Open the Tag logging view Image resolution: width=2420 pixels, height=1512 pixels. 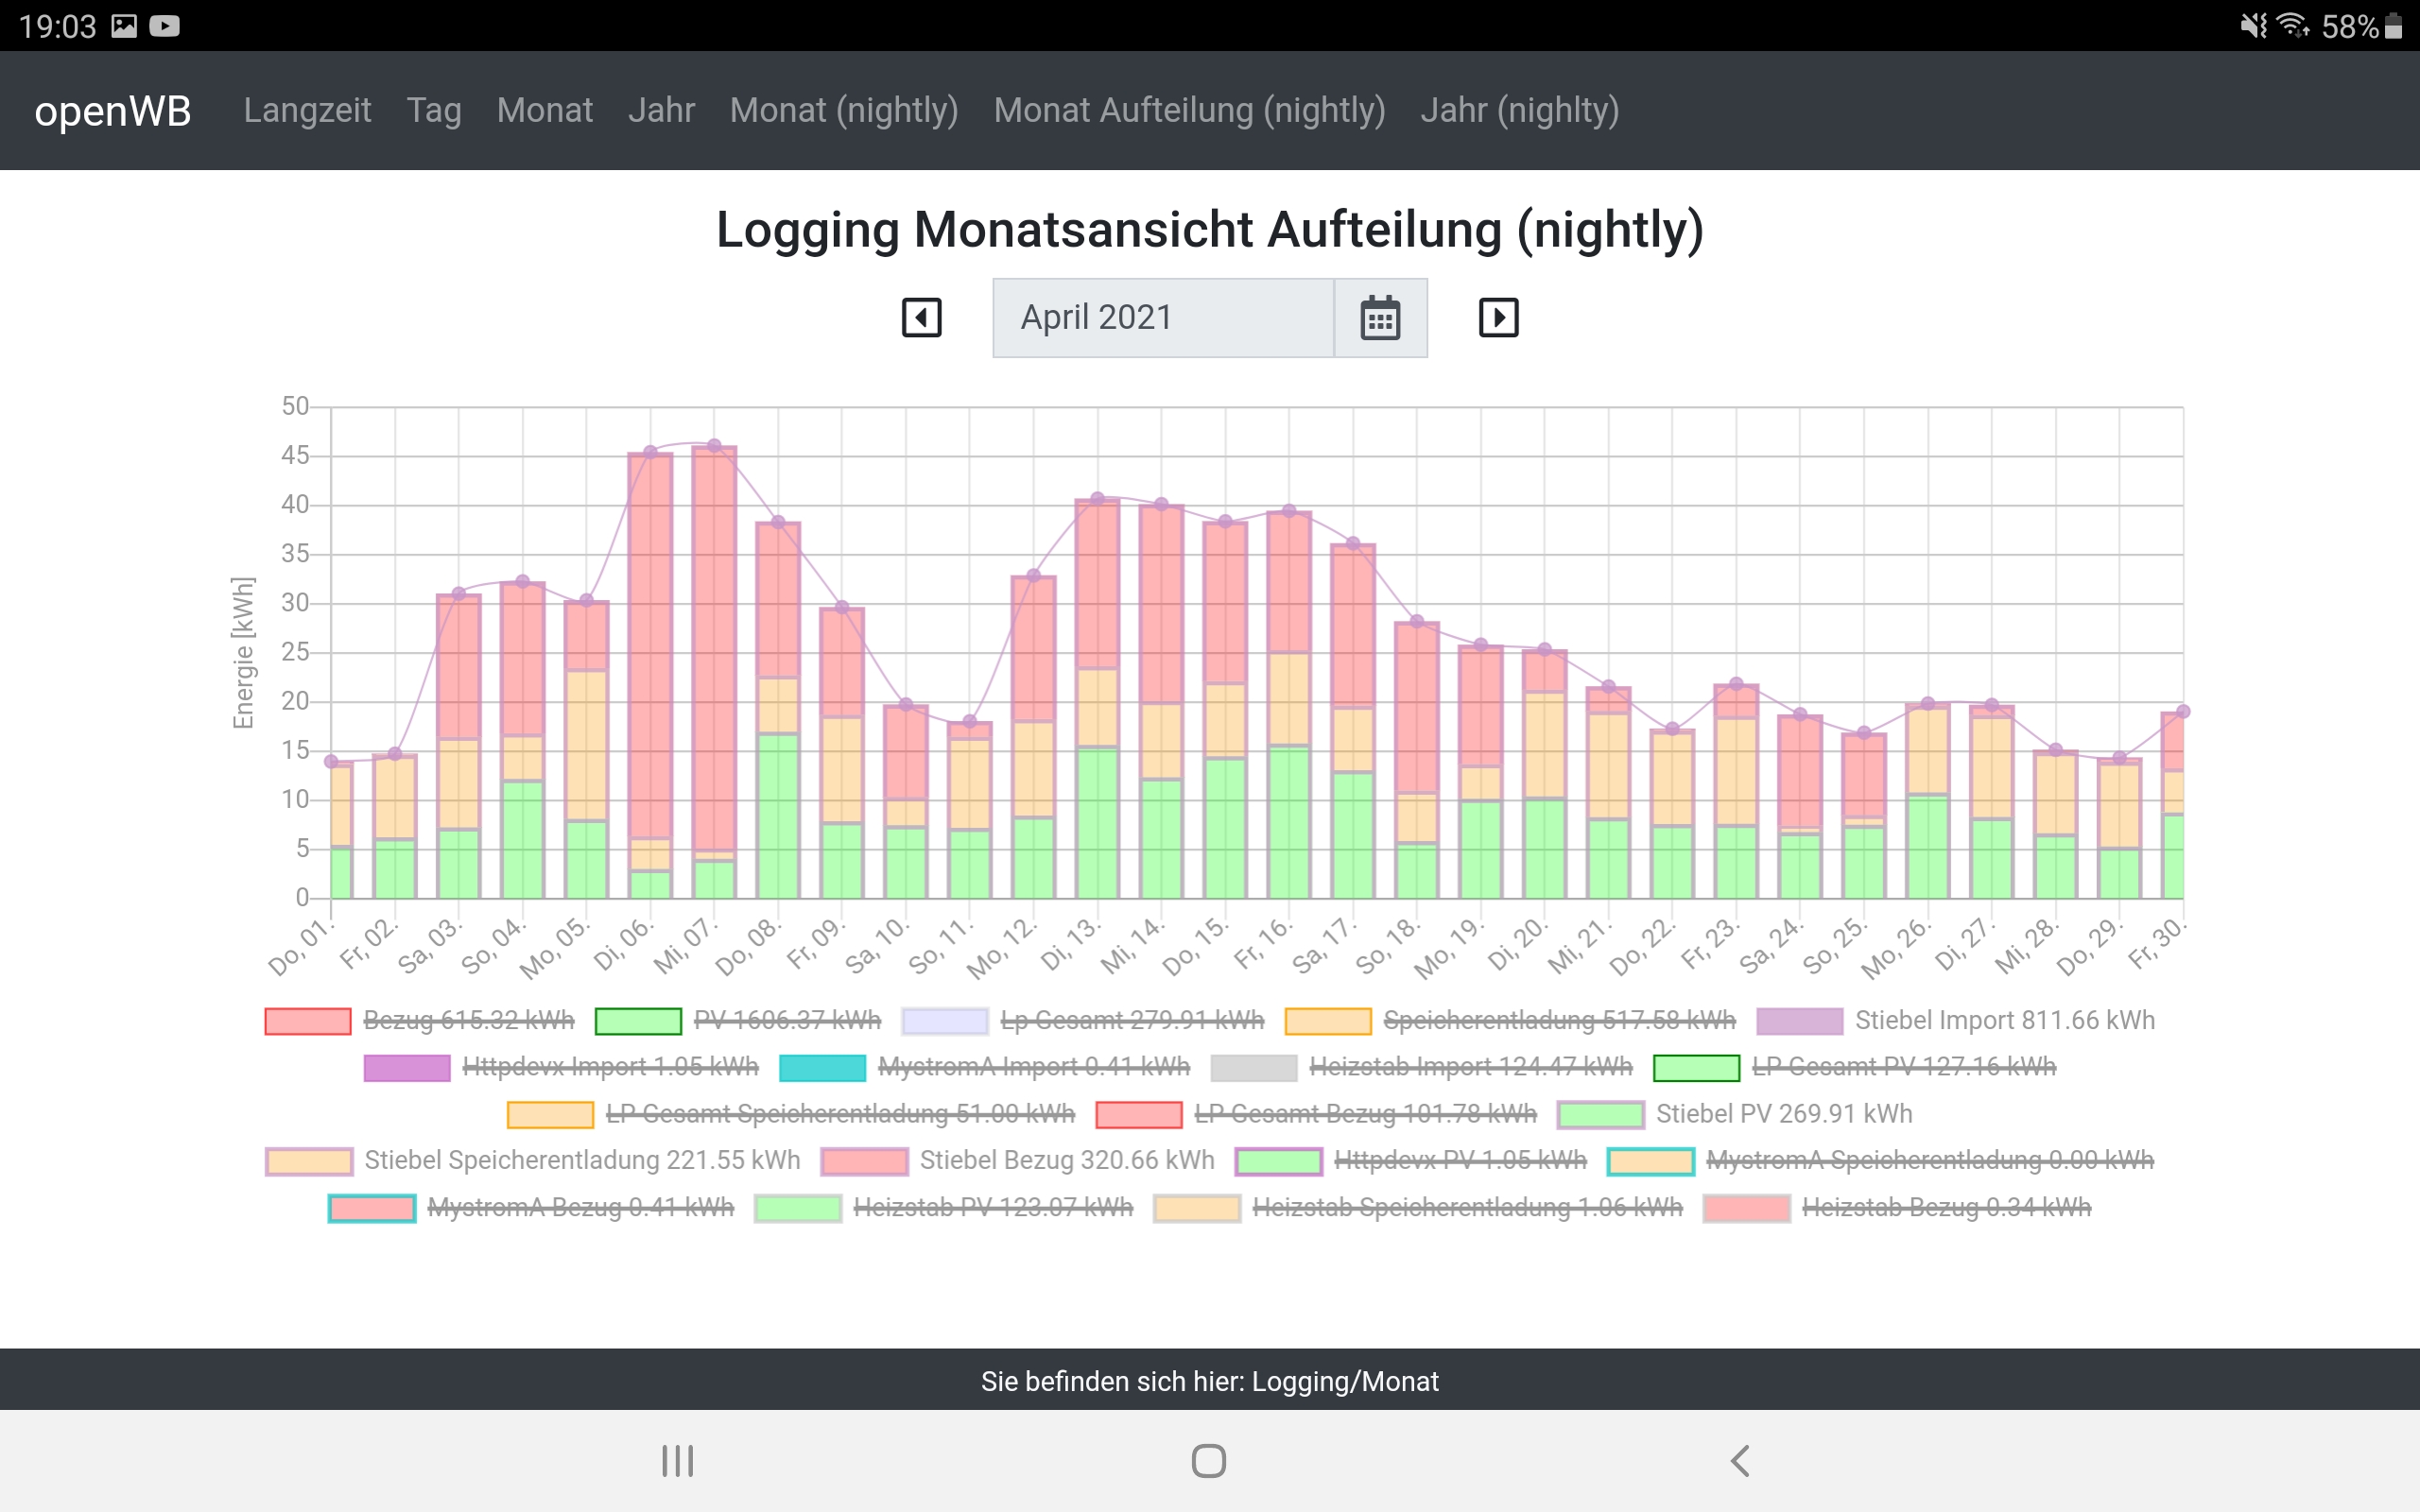pos(433,110)
